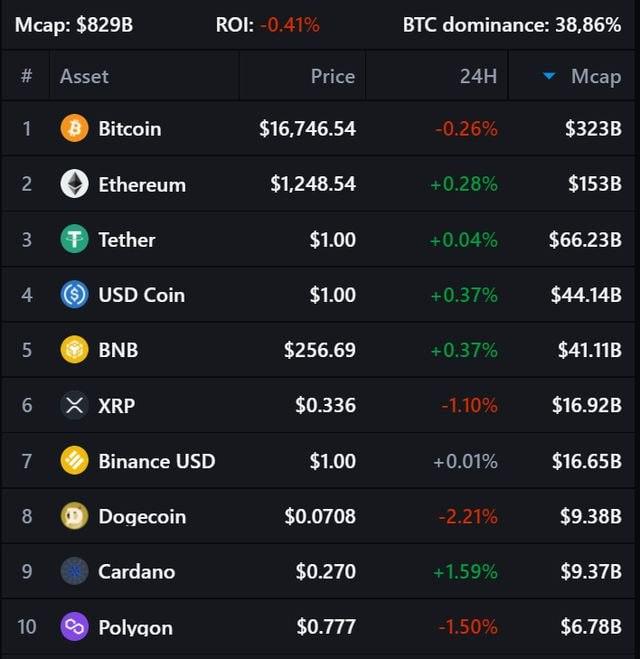Viewport: 640px width, 659px height.
Task: Click the BTC dominance 38,86% value
Action: click(x=588, y=25)
